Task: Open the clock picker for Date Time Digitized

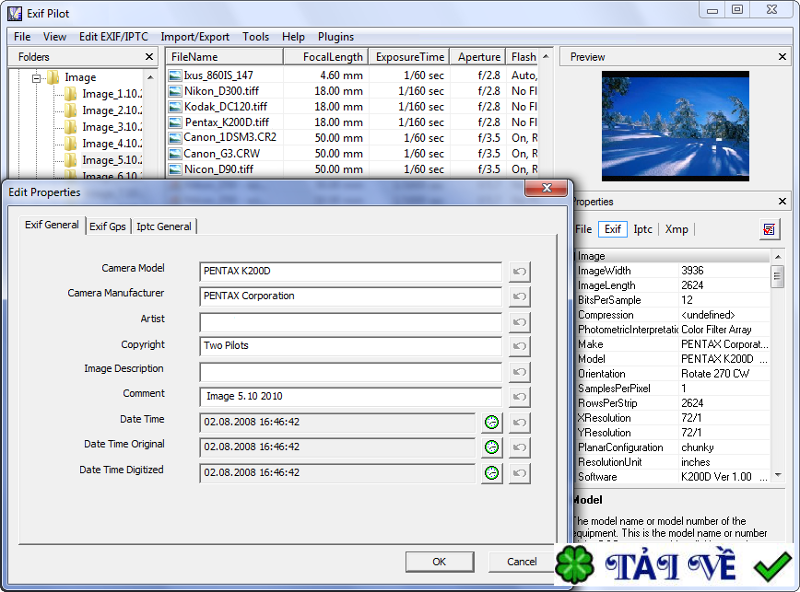Action: (492, 473)
